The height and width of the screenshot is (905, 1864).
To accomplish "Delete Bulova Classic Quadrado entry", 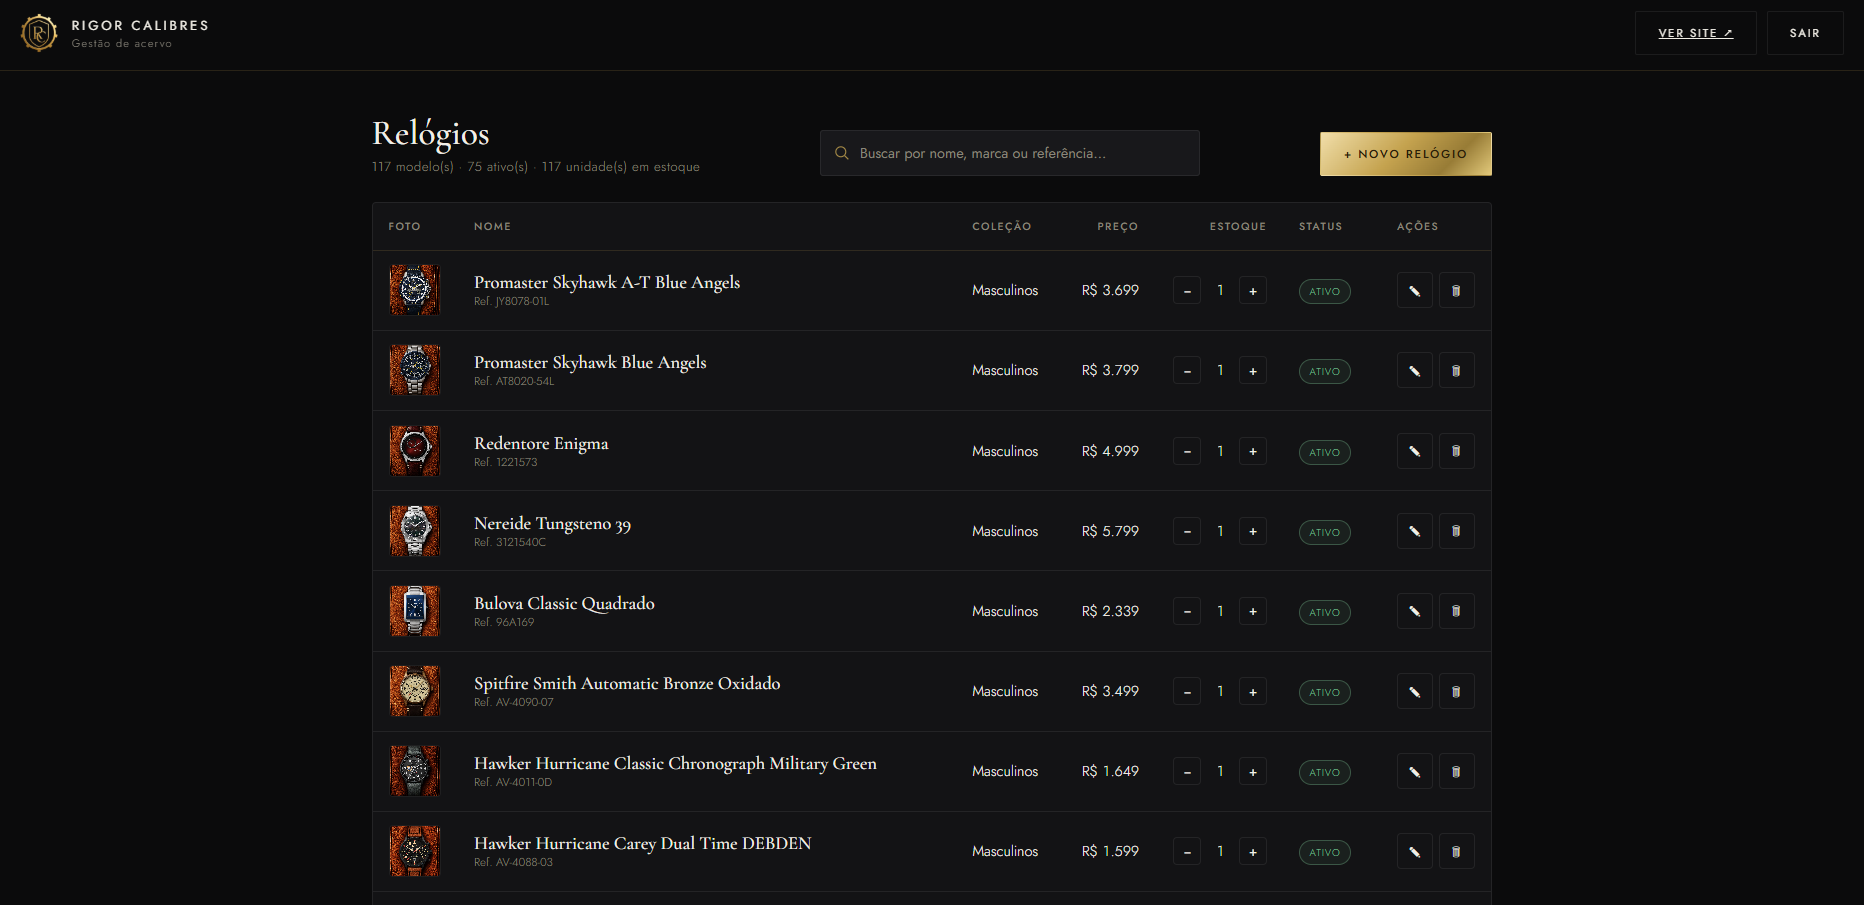I will (x=1456, y=611).
